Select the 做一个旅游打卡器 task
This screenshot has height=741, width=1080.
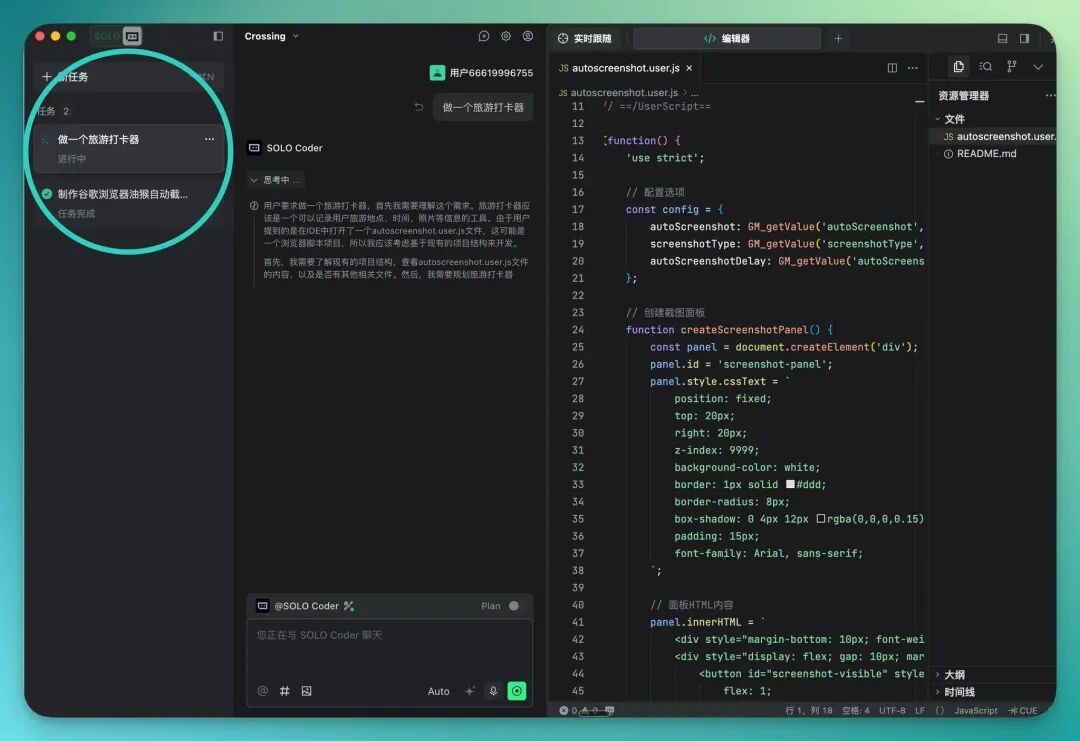click(129, 148)
